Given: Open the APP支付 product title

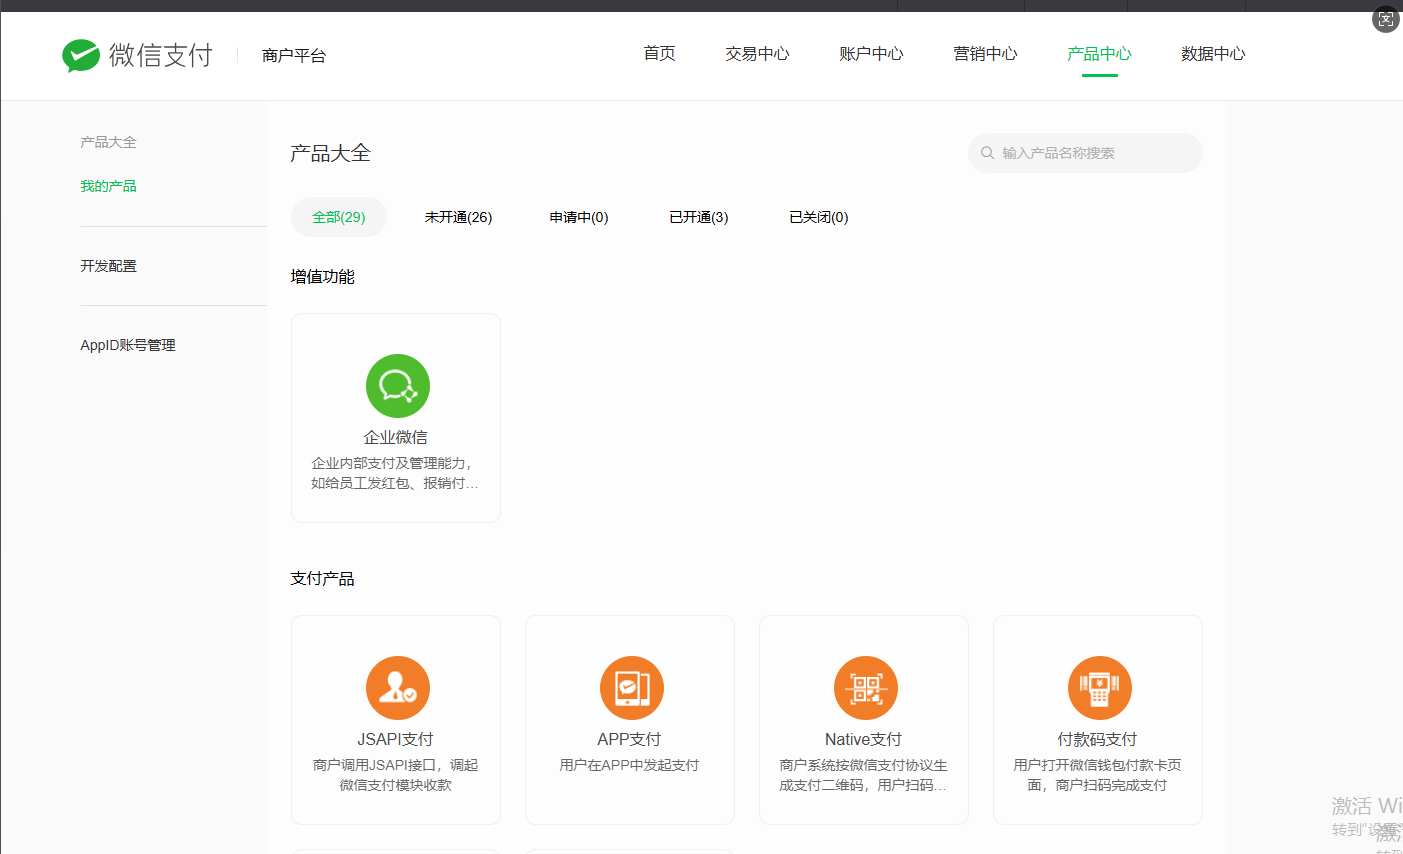Looking at the screenshot, I should pos(630,740).
